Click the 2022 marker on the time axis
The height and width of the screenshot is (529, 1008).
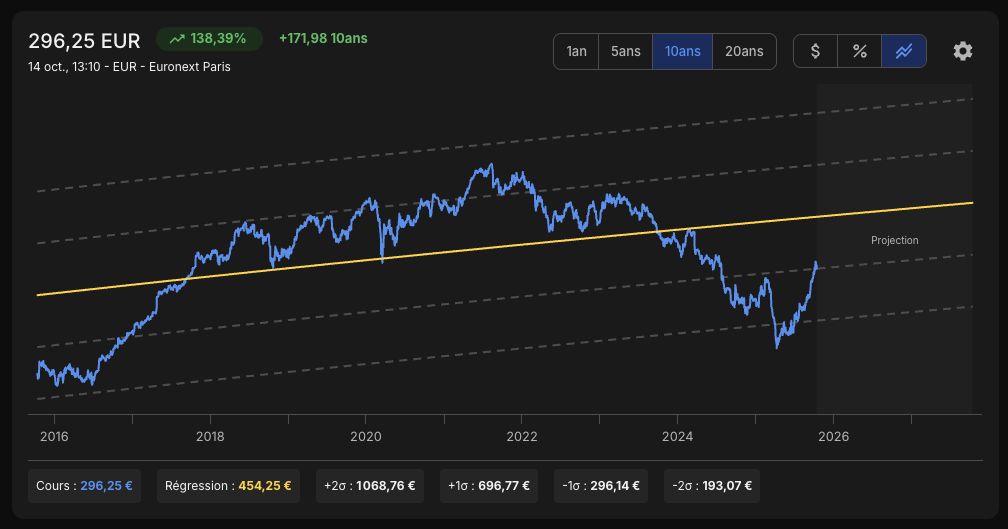[521, 436]
